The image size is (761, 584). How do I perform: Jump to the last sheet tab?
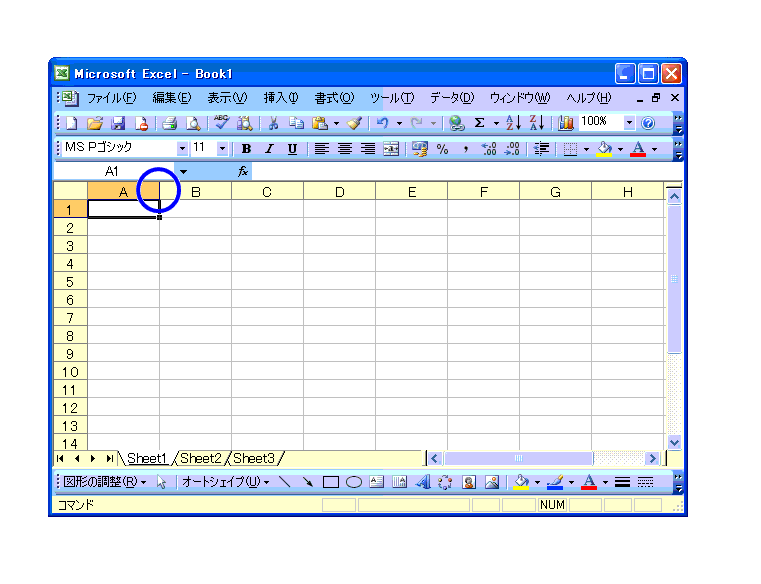110,458
